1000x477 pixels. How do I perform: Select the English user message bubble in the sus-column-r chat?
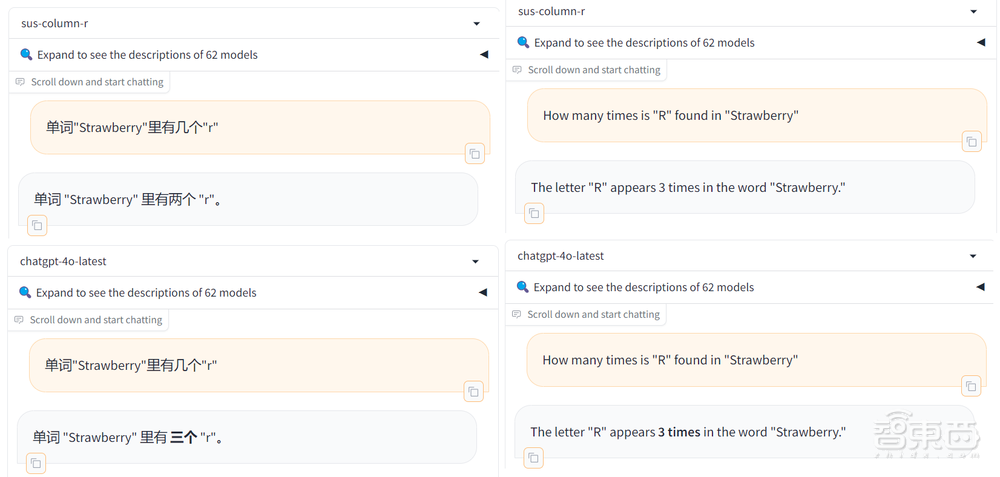(x=756, y=116)
